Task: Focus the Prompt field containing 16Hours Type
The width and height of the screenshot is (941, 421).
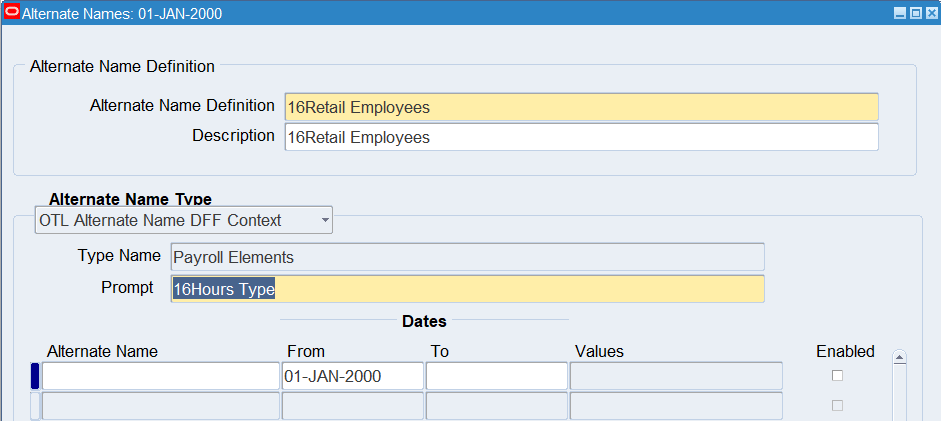Action: [467, 289]
